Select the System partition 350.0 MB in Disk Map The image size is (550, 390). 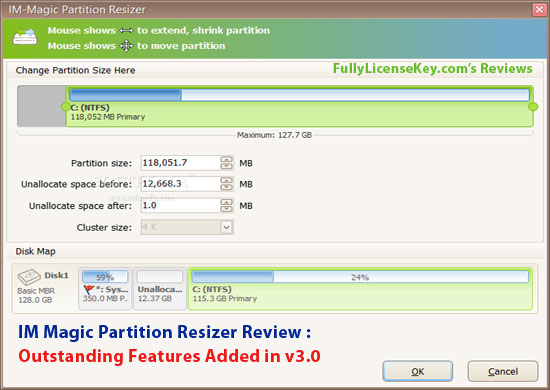point(105,288)
